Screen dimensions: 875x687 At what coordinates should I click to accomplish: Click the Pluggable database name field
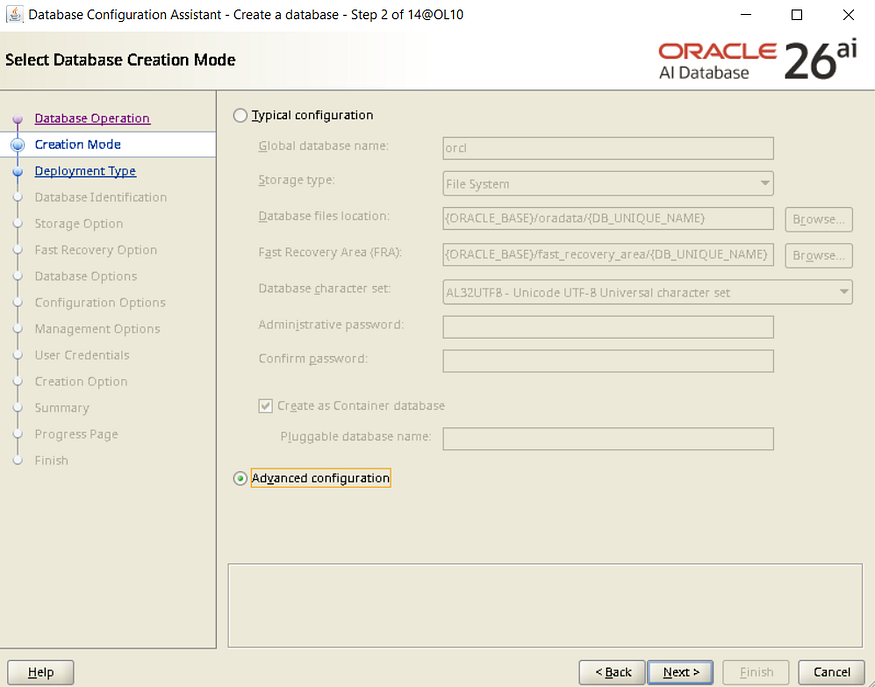tap(608, 439)
